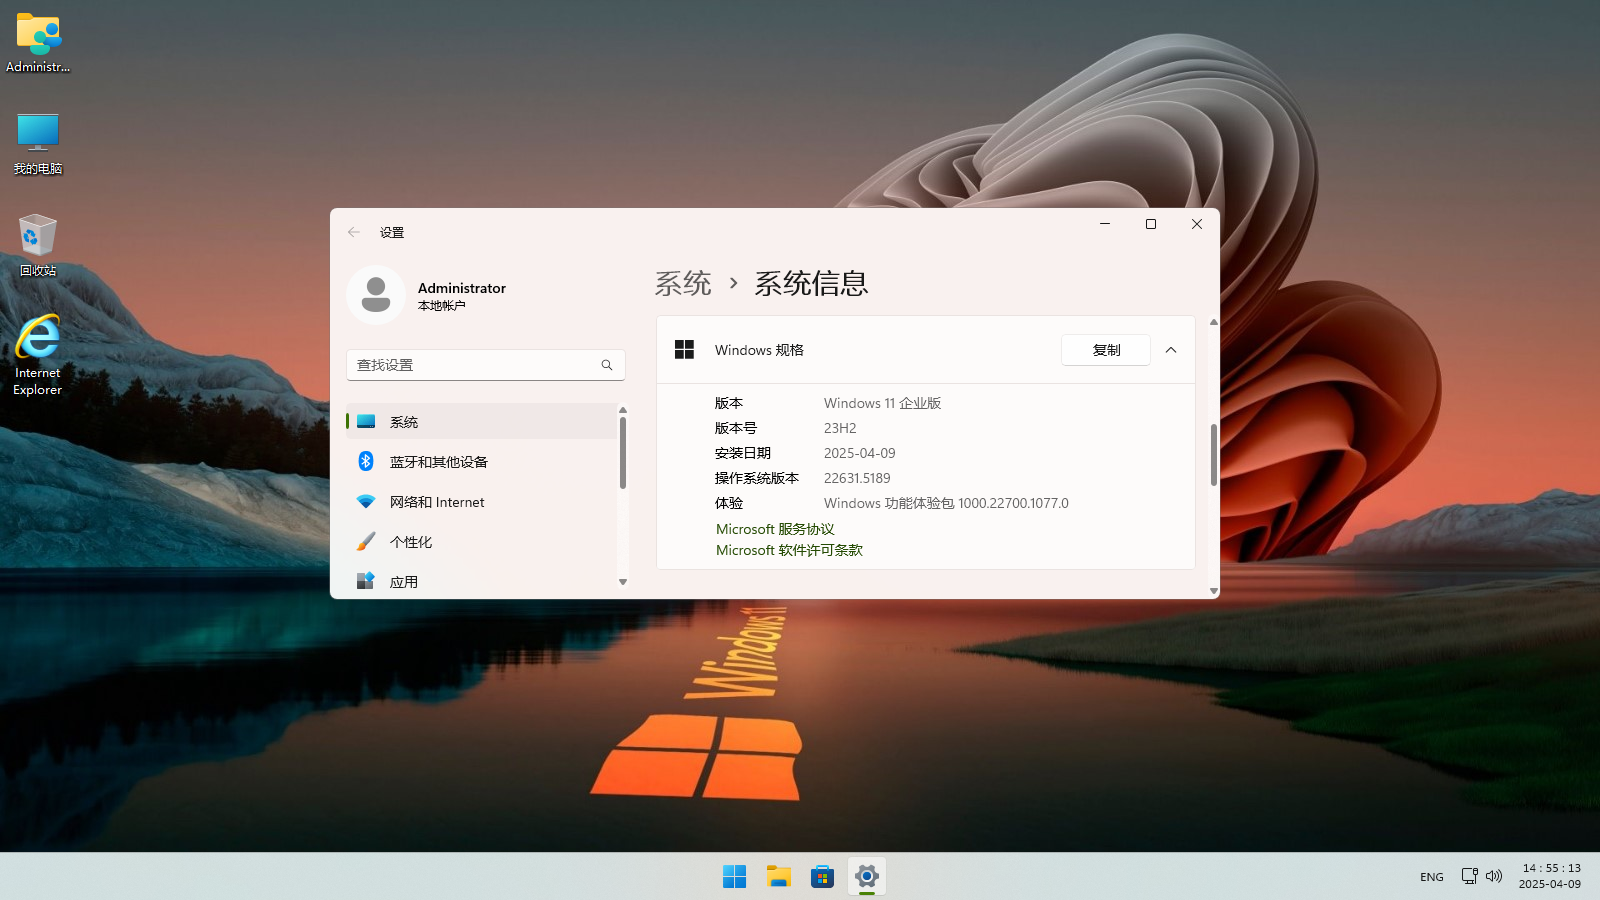Click the back arrow in Settings
Screen dimensions: 1600x900
[x=354, y=232]
